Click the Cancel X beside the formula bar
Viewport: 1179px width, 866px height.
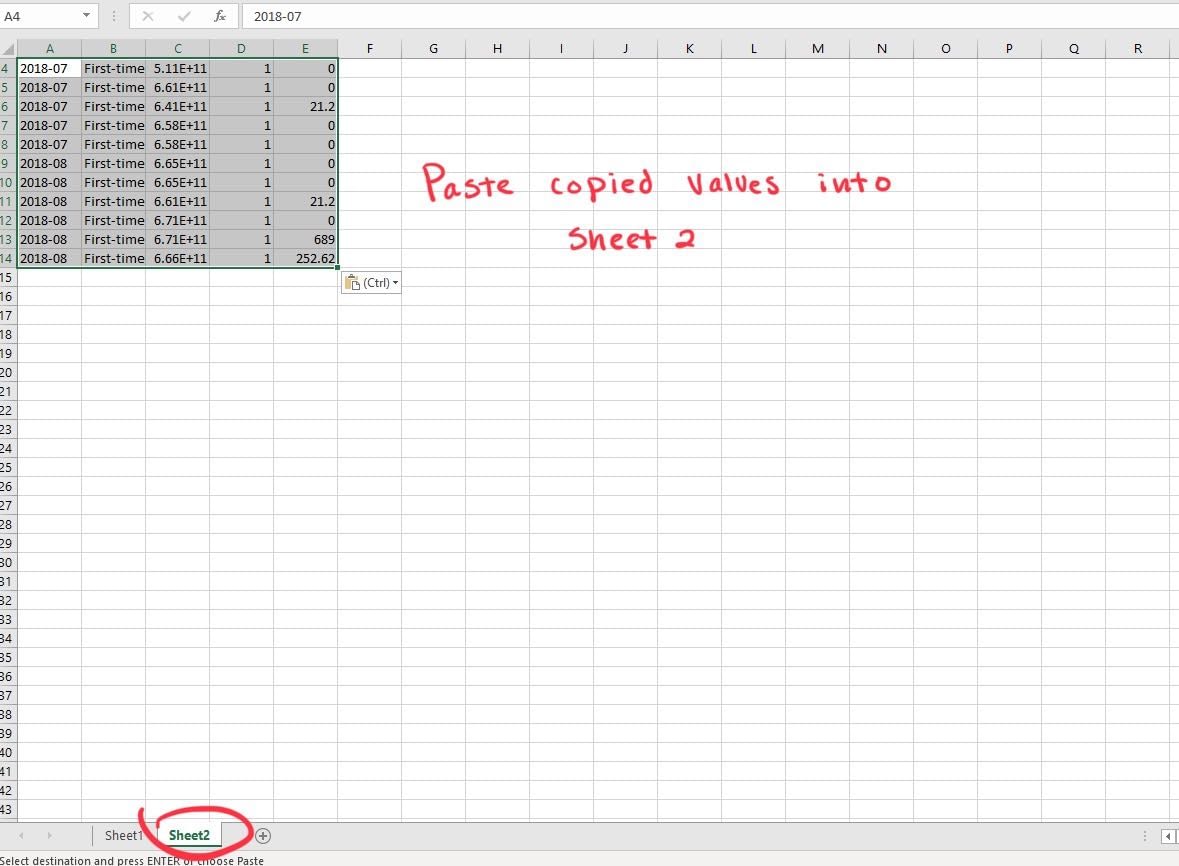click(147, 16)
